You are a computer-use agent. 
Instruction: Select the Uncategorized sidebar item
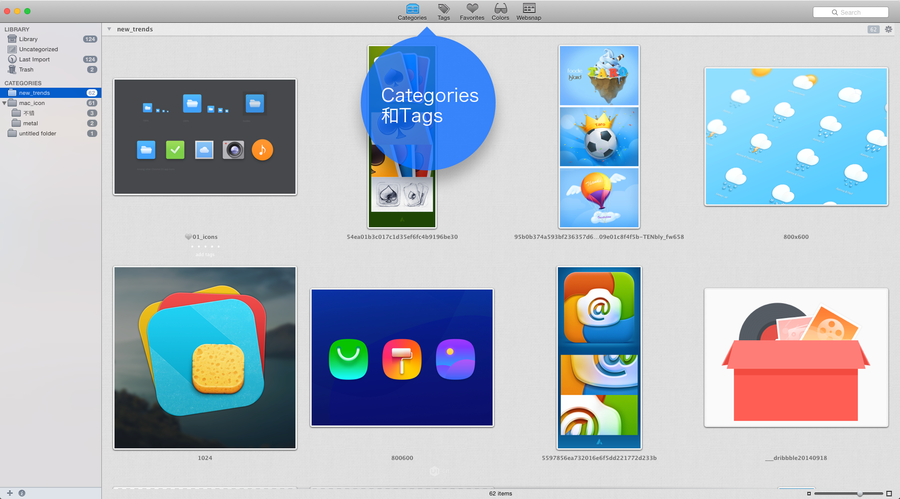coord(51,49)
